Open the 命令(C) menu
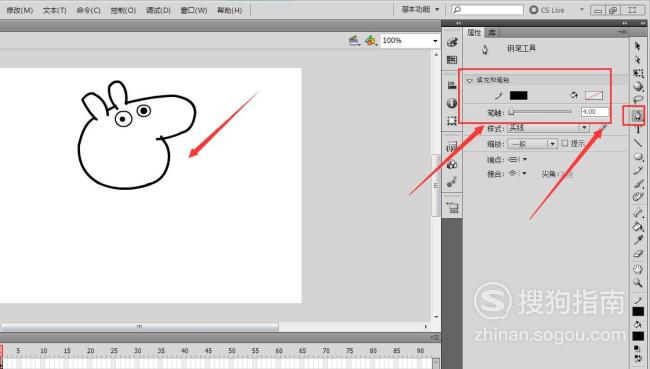Screen dimensions: 650x369 point(88,10)
